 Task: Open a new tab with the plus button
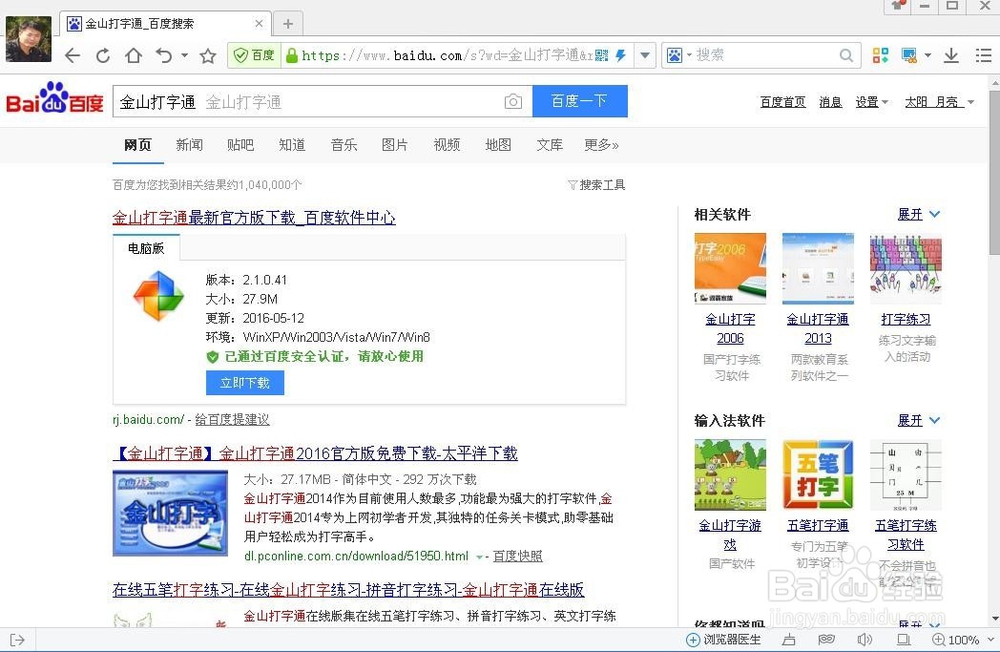tap(288, 24)
